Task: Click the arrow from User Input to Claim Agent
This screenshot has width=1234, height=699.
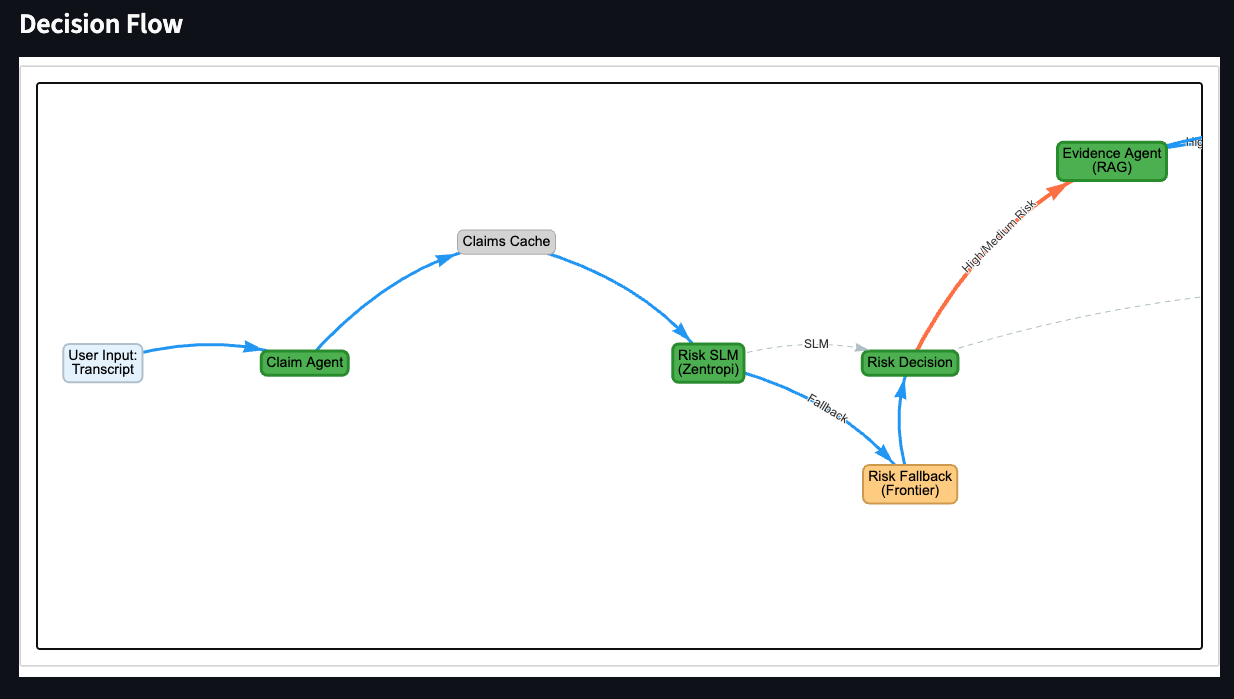Action: 200,345
